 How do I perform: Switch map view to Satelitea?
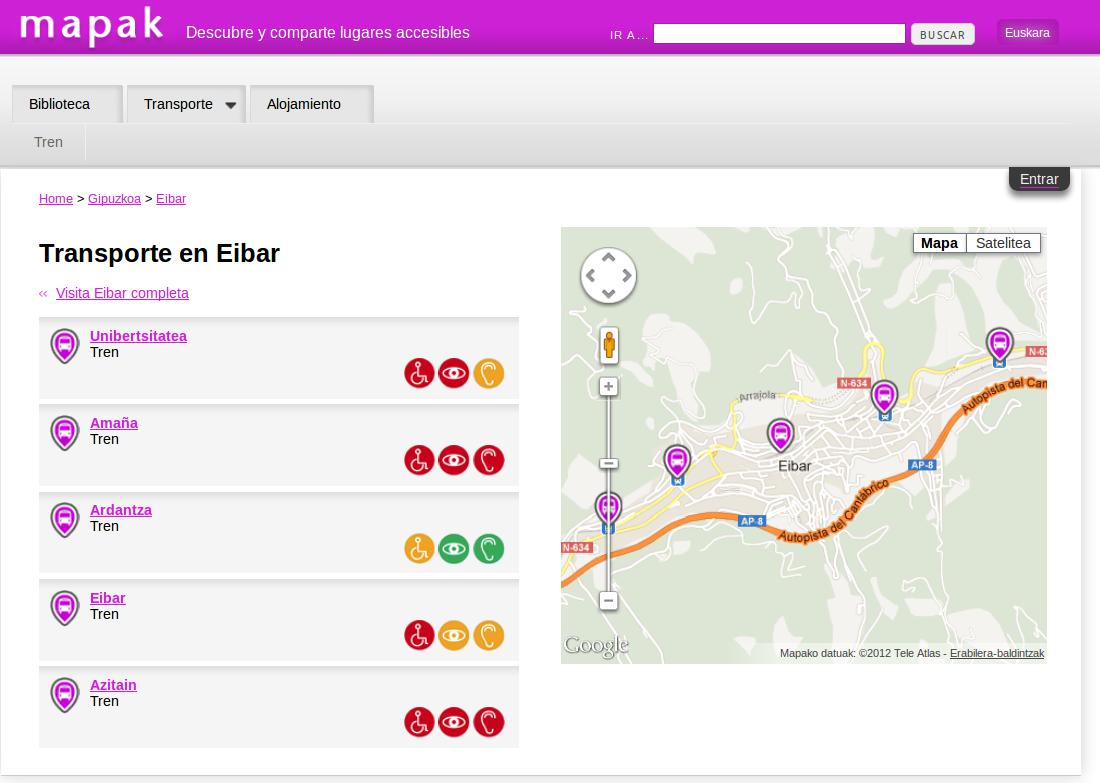[1003, 243]
